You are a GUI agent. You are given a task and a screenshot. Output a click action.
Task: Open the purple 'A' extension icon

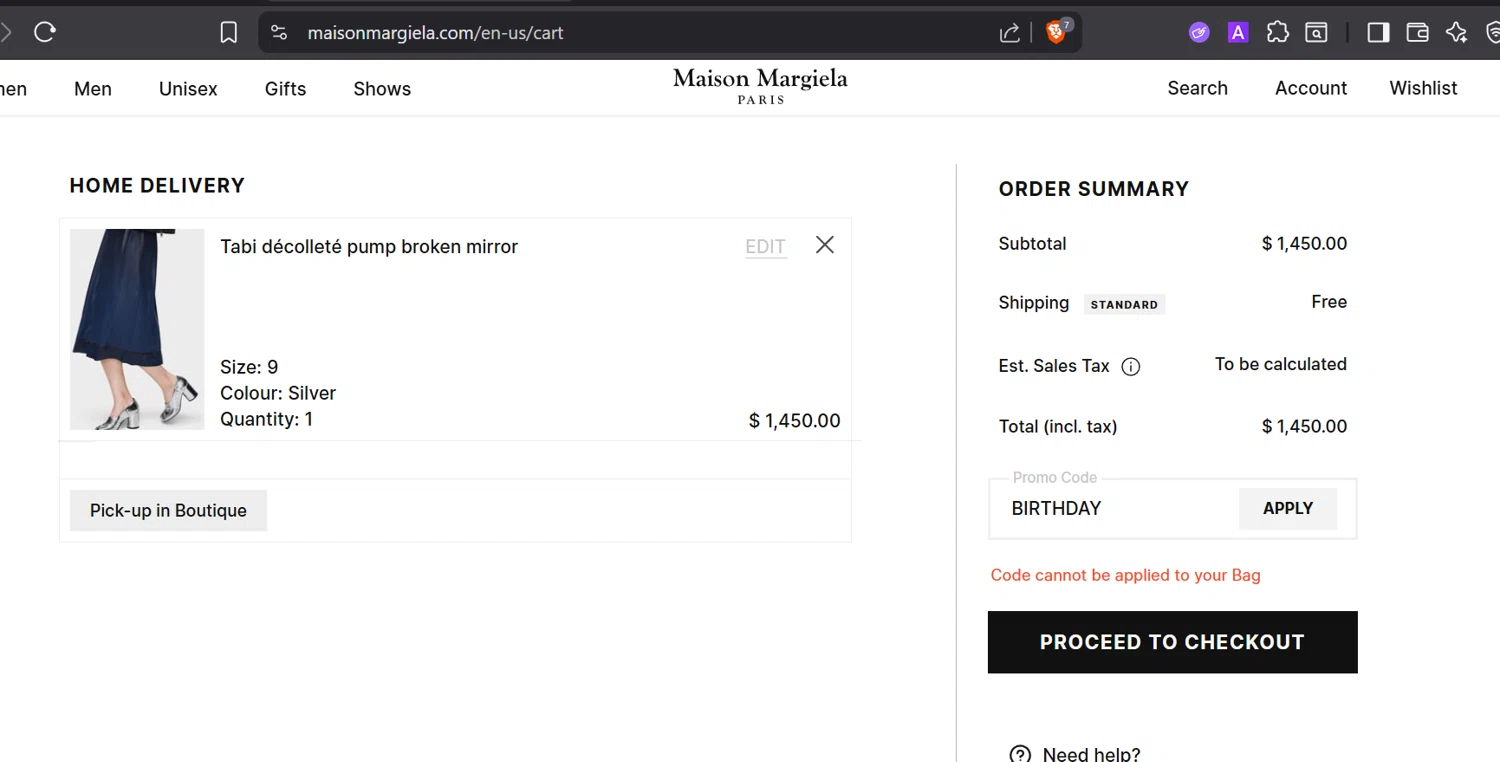[x=1238, y=33]
